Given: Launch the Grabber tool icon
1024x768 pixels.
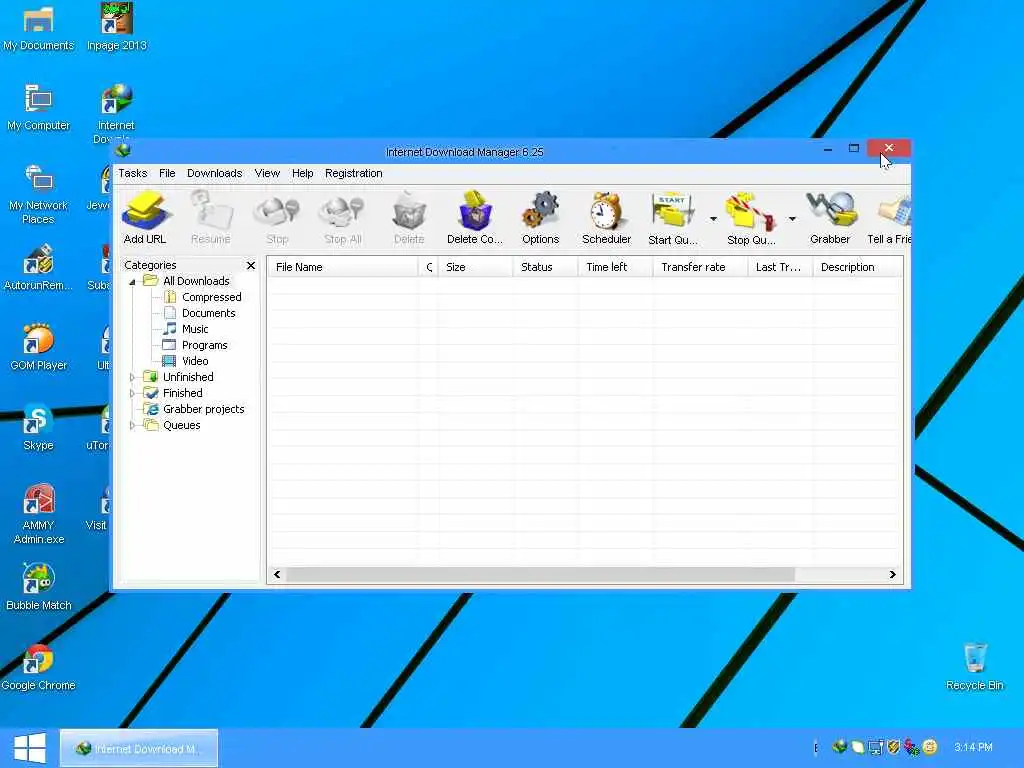Looking at the screenshot, I should (x=830, y=218).
